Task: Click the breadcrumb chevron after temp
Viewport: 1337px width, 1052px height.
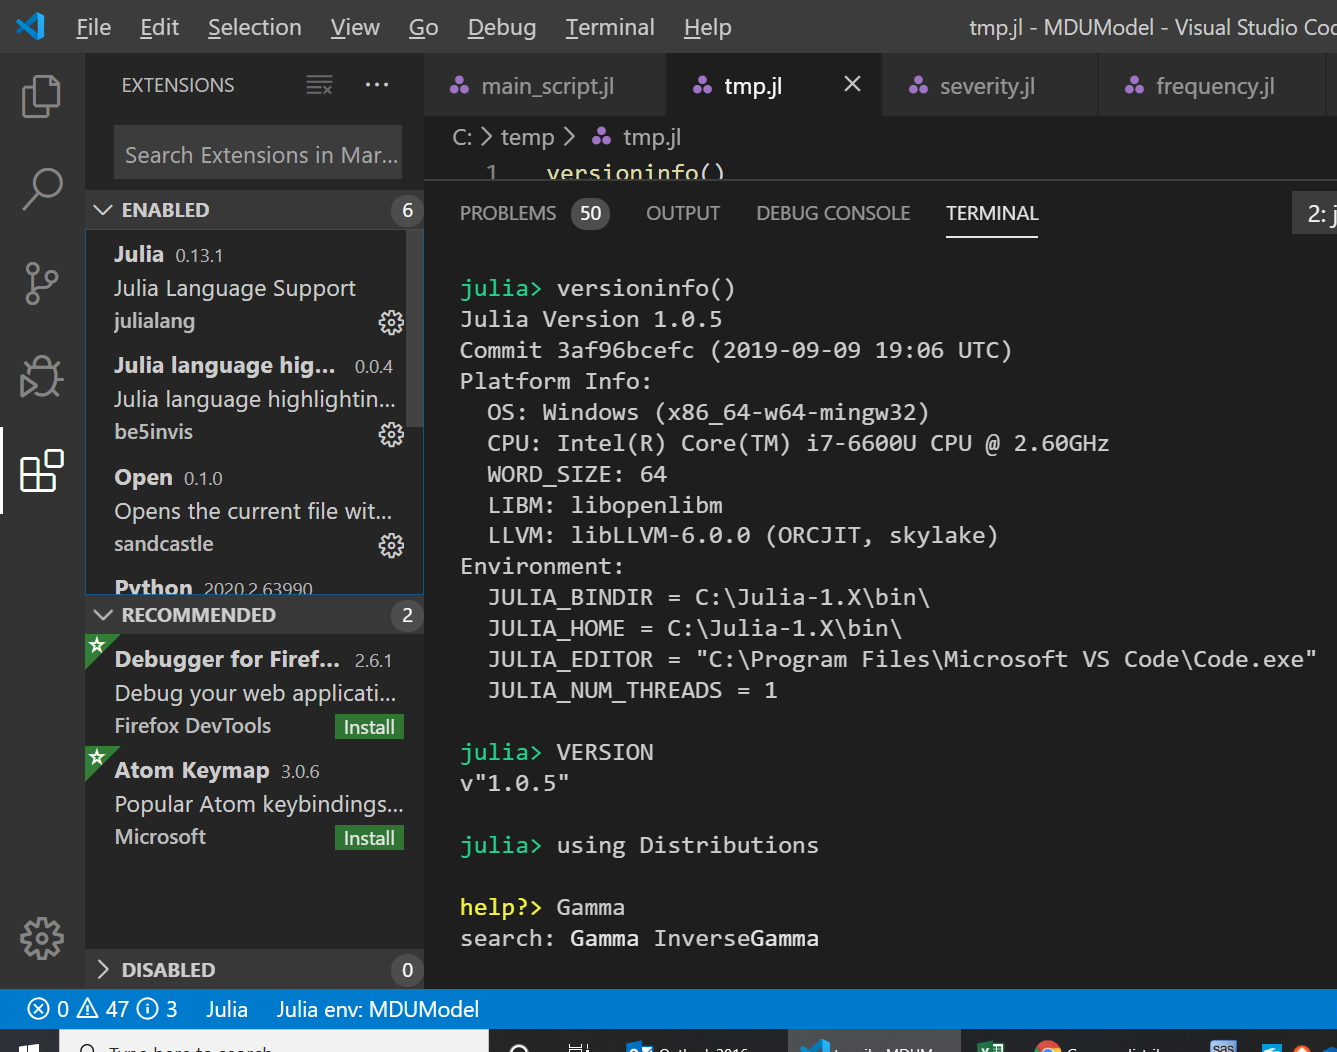Action: [x=570, y=136]
